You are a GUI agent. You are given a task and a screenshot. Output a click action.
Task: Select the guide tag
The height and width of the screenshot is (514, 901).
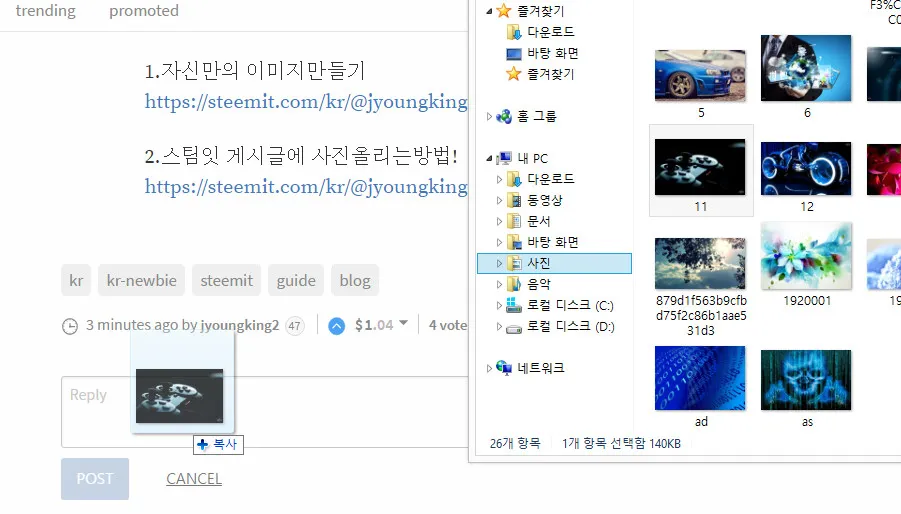point(296,280)
